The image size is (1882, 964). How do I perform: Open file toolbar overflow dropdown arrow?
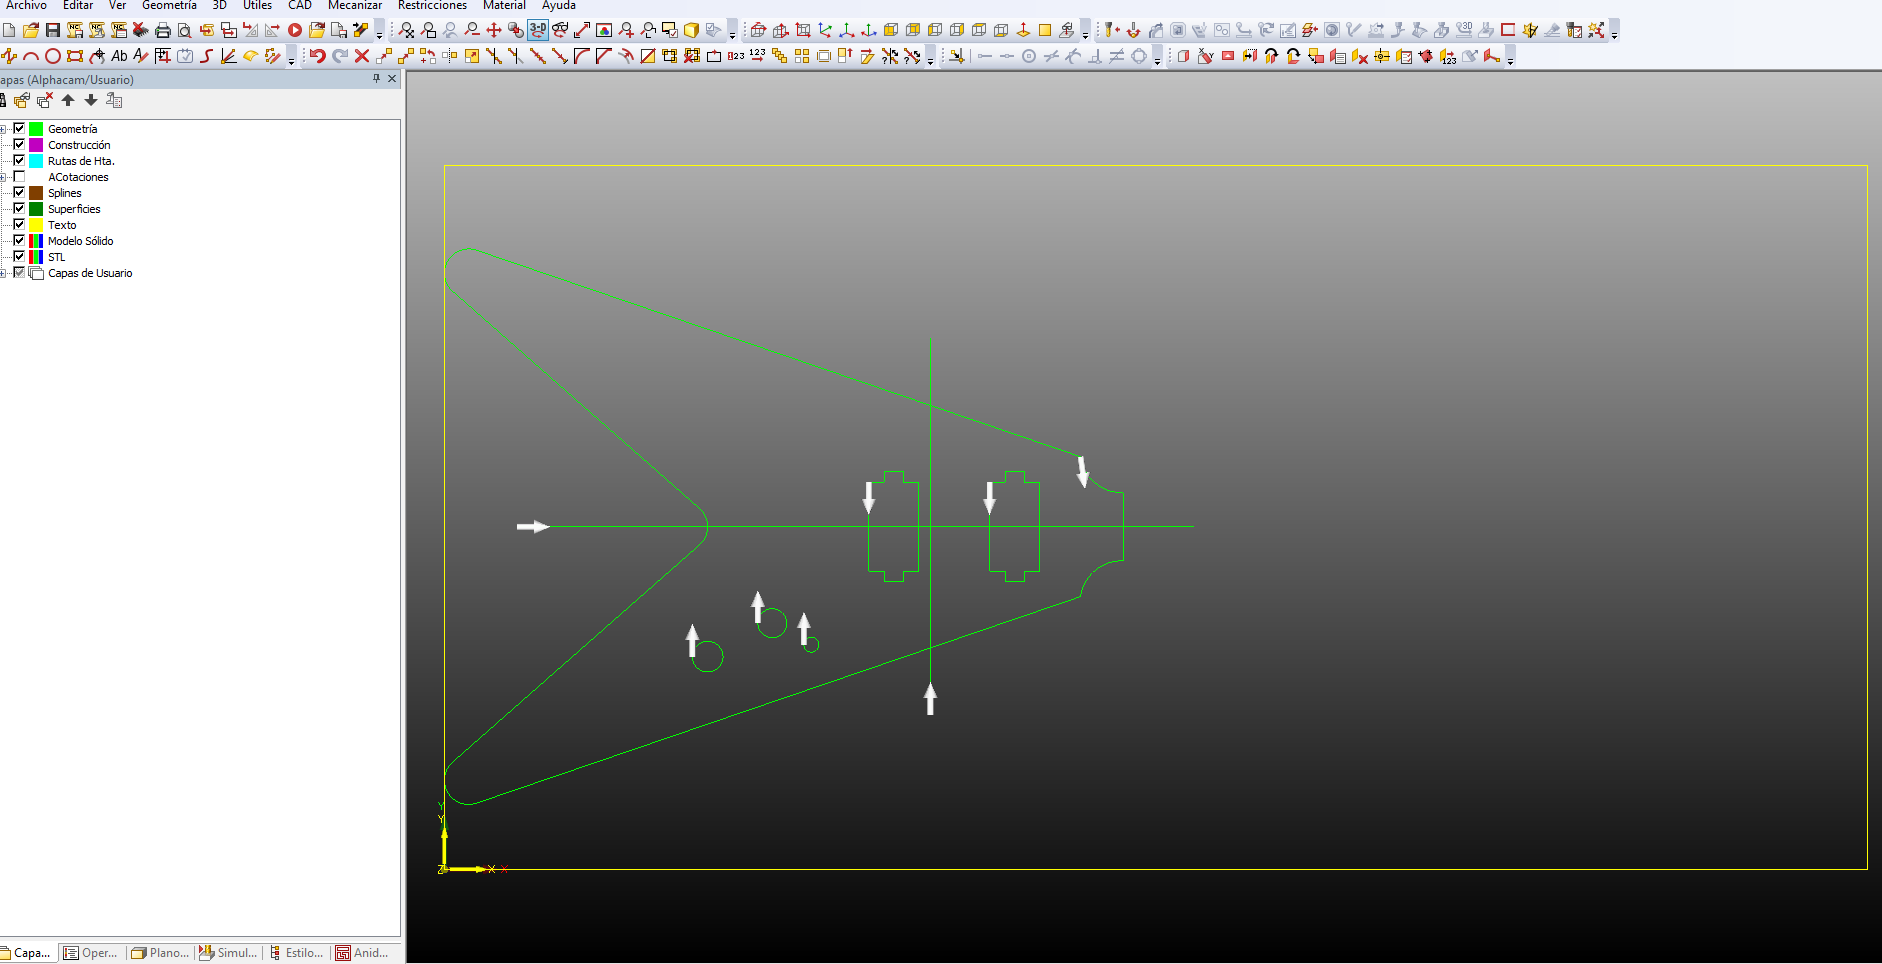pos(379,32)
